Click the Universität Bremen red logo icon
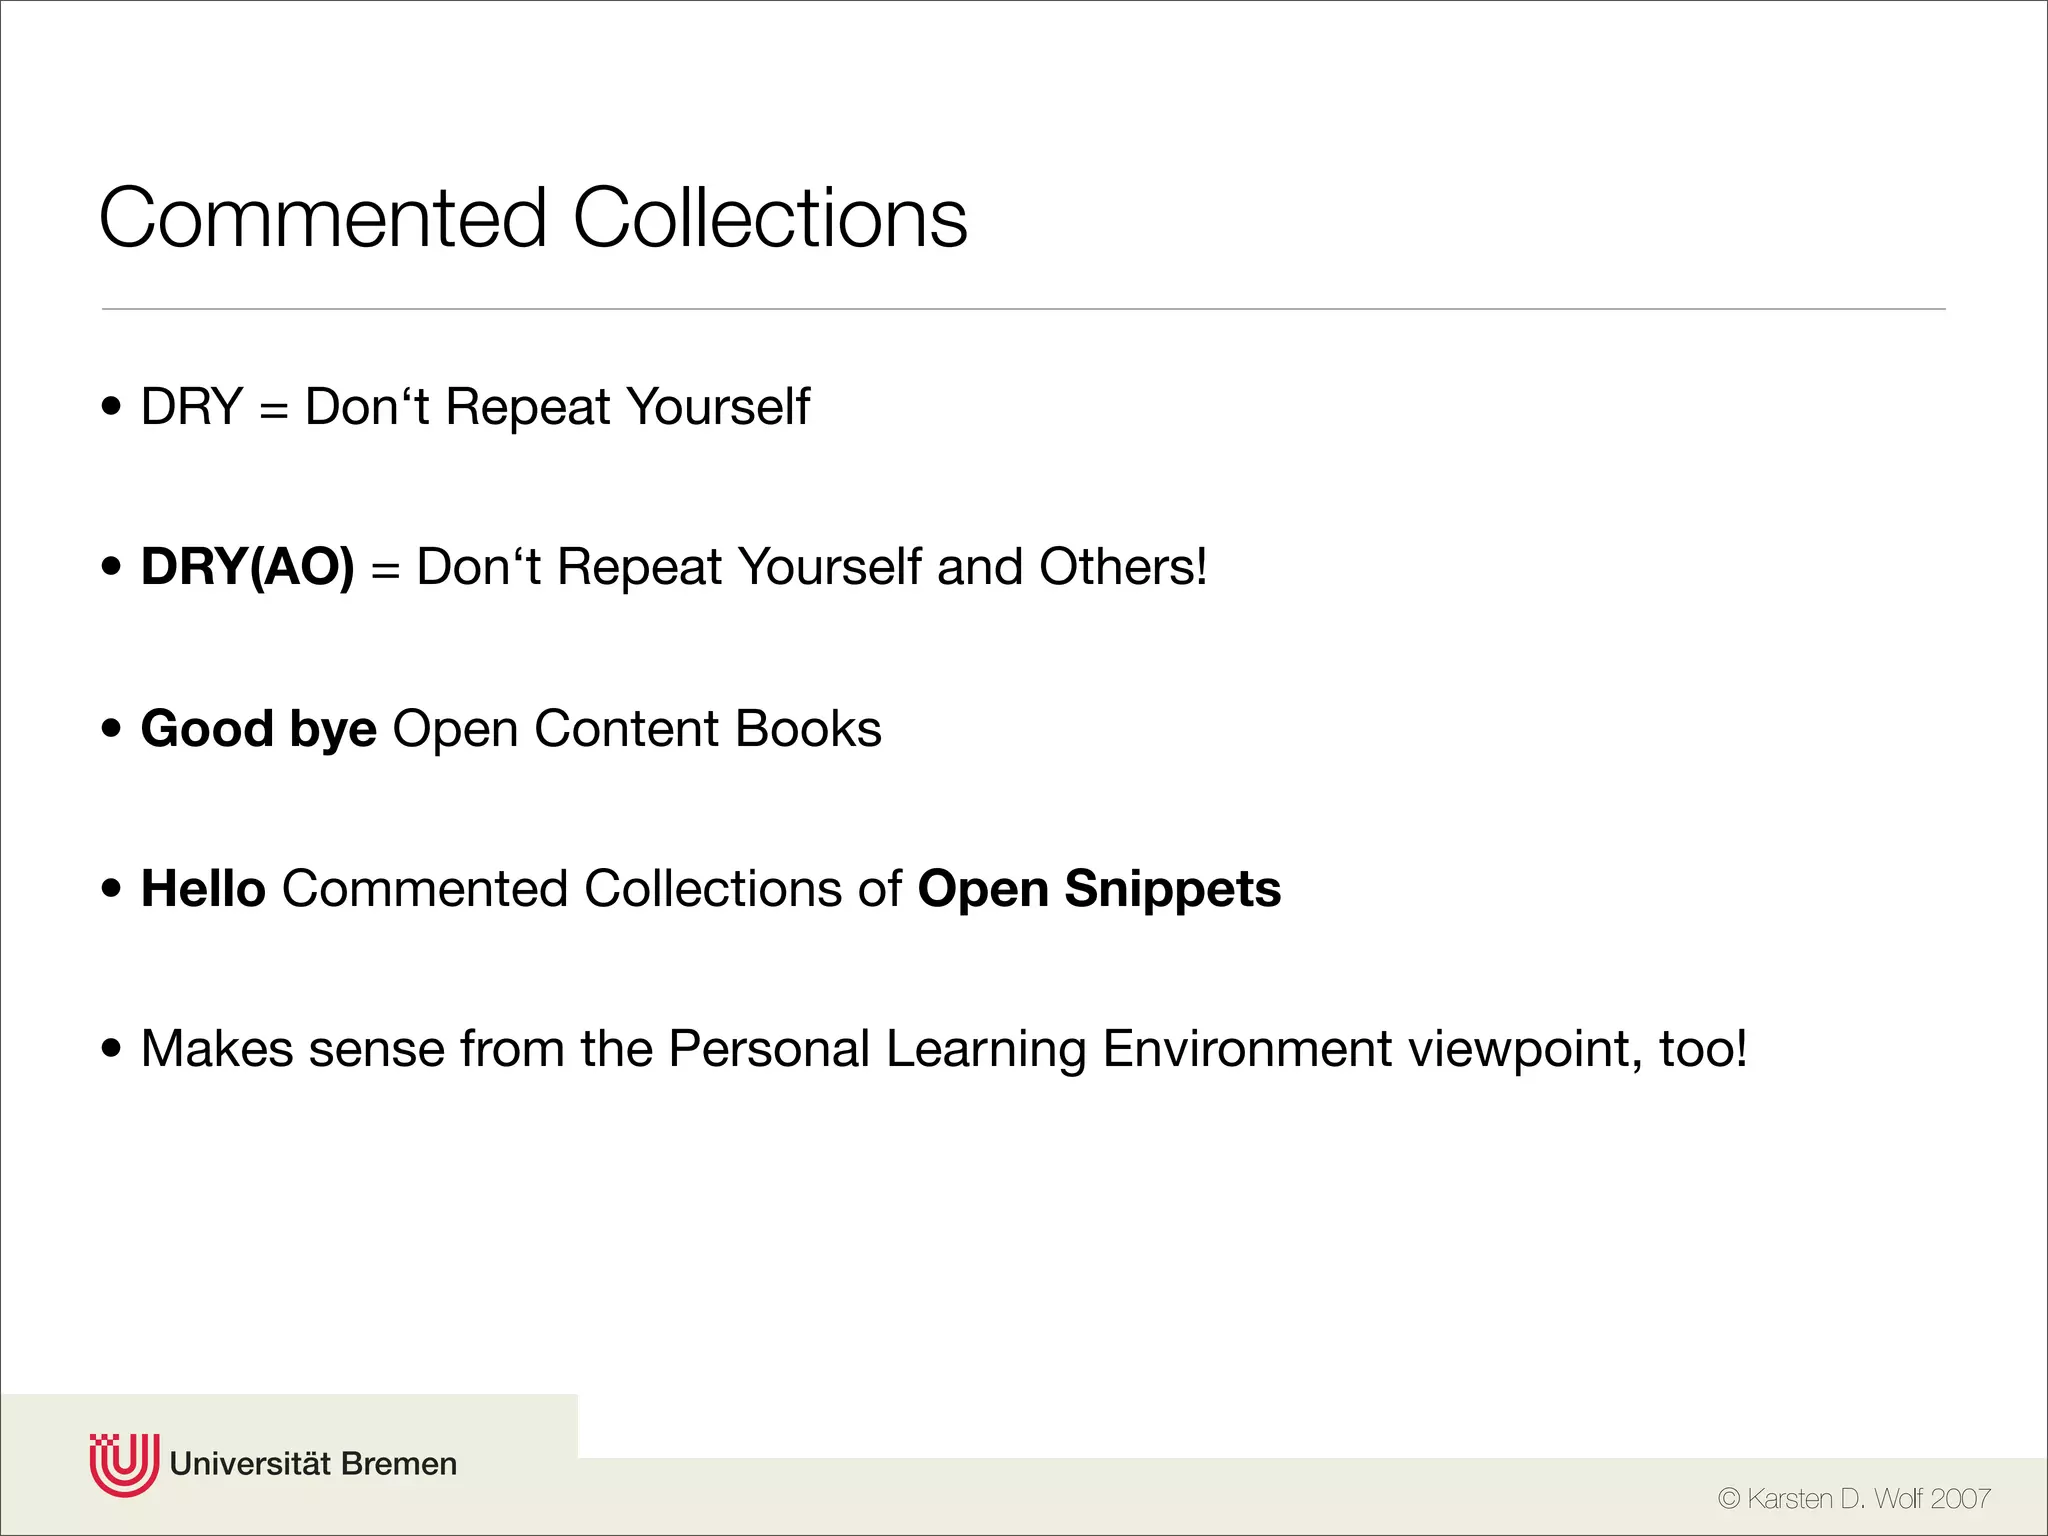 (124, 1464)
